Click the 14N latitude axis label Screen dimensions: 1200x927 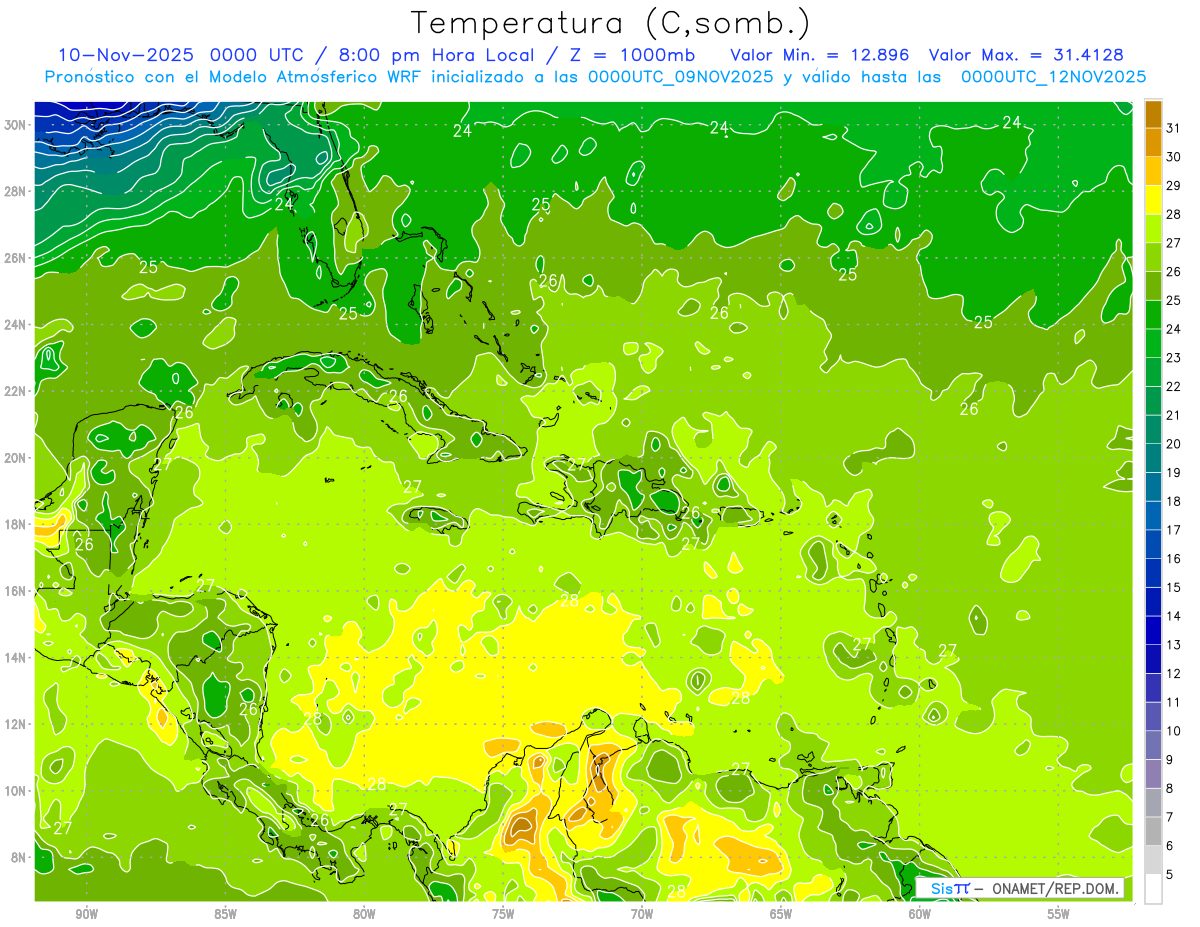pos(17,657)
